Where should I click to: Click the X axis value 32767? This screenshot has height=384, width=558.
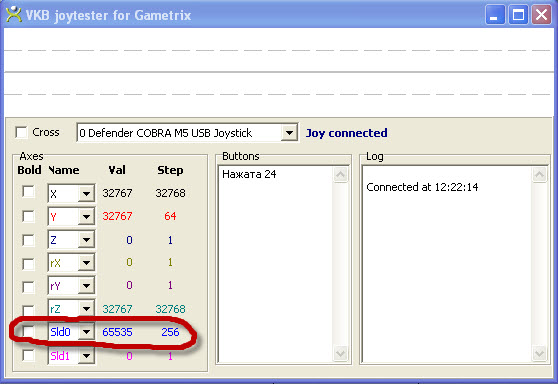coord(117,193)
